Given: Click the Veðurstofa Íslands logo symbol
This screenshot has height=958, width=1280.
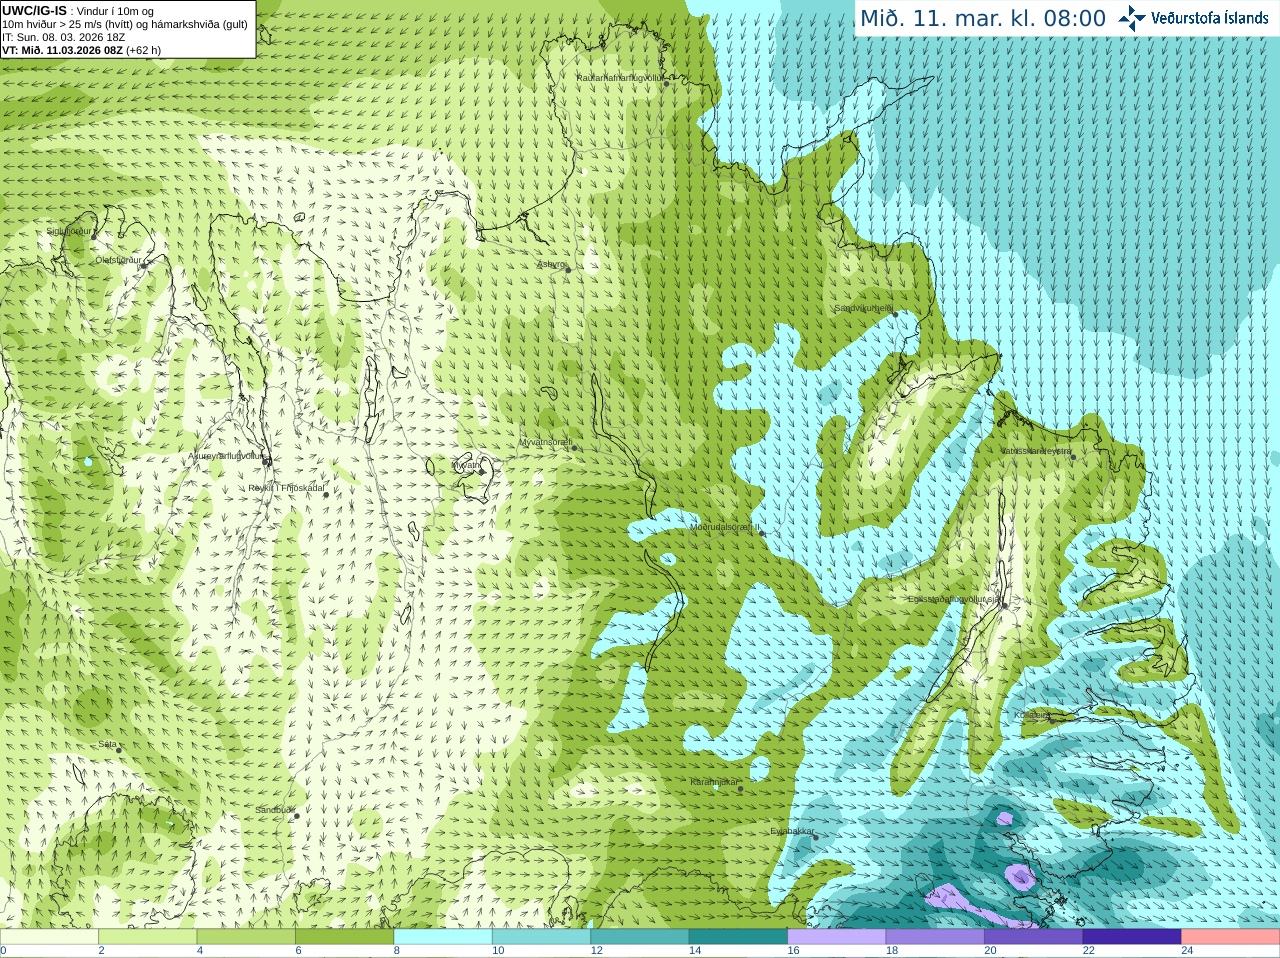Looking at the screenshot, I should (1132, 18).
